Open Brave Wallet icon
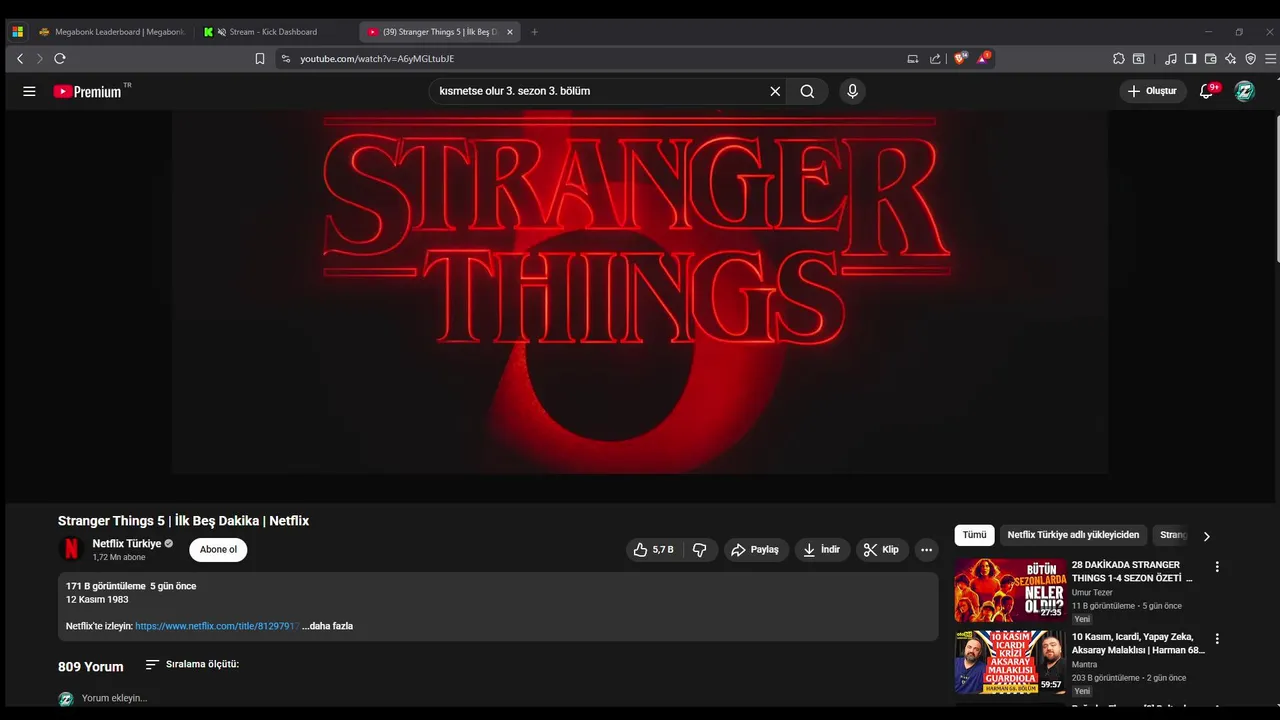 (x=1210, y=59)
